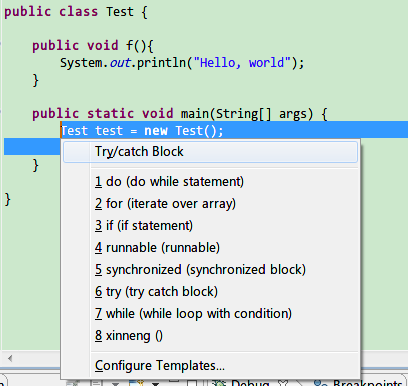408x386 pixels.
Task: Click the 'static' keyword in main declaration
Action: [x=110, y=114]
